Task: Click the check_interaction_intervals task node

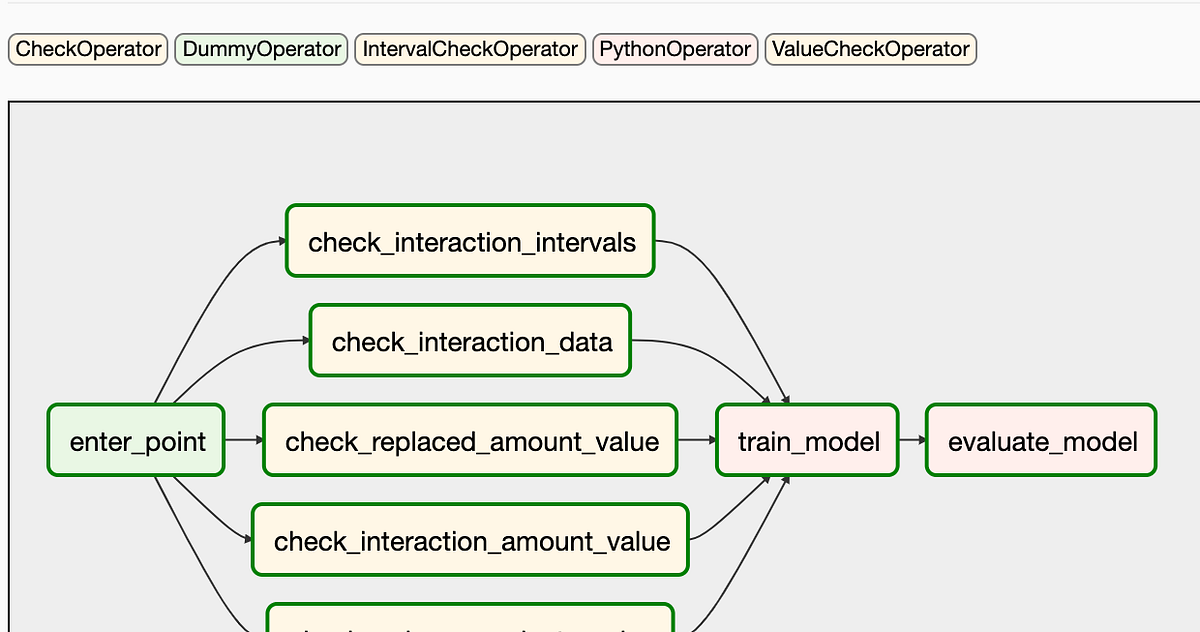Action: tap(469, 240)
